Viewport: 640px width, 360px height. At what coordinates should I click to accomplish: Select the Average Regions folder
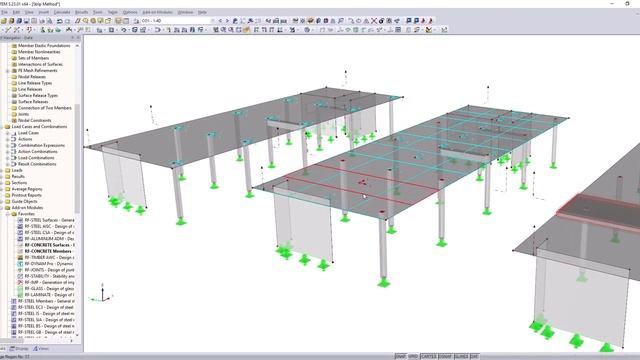click(27, 189)
